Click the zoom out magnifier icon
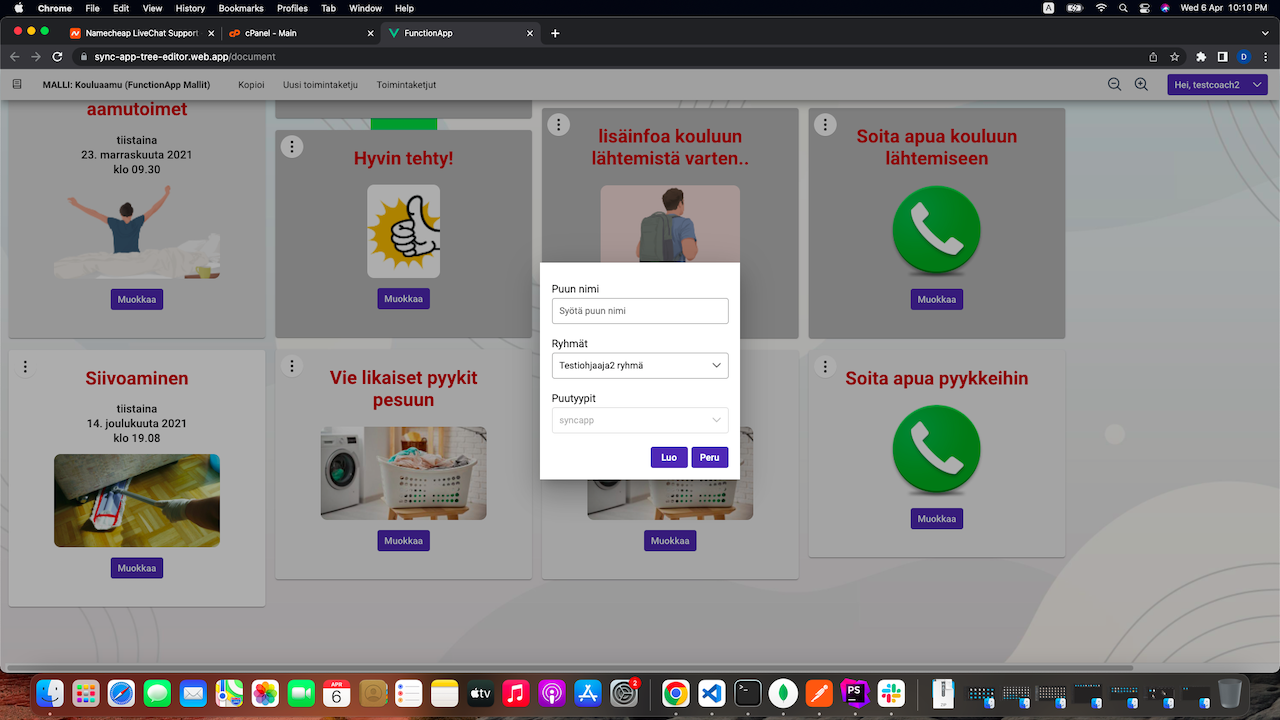 (1114, 85)
